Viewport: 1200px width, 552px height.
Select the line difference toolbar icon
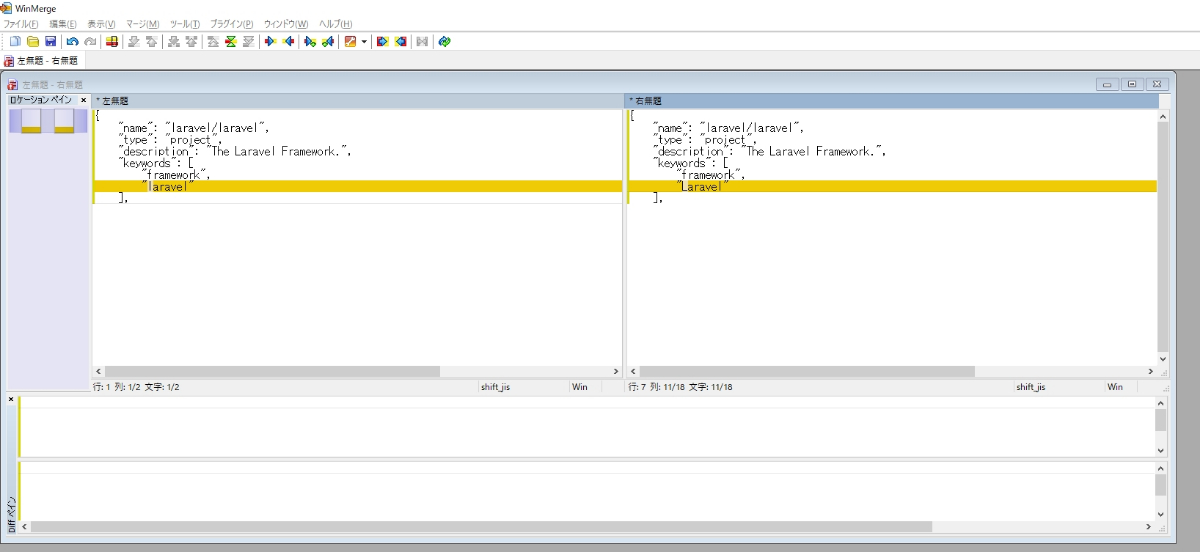pos(111,41)
